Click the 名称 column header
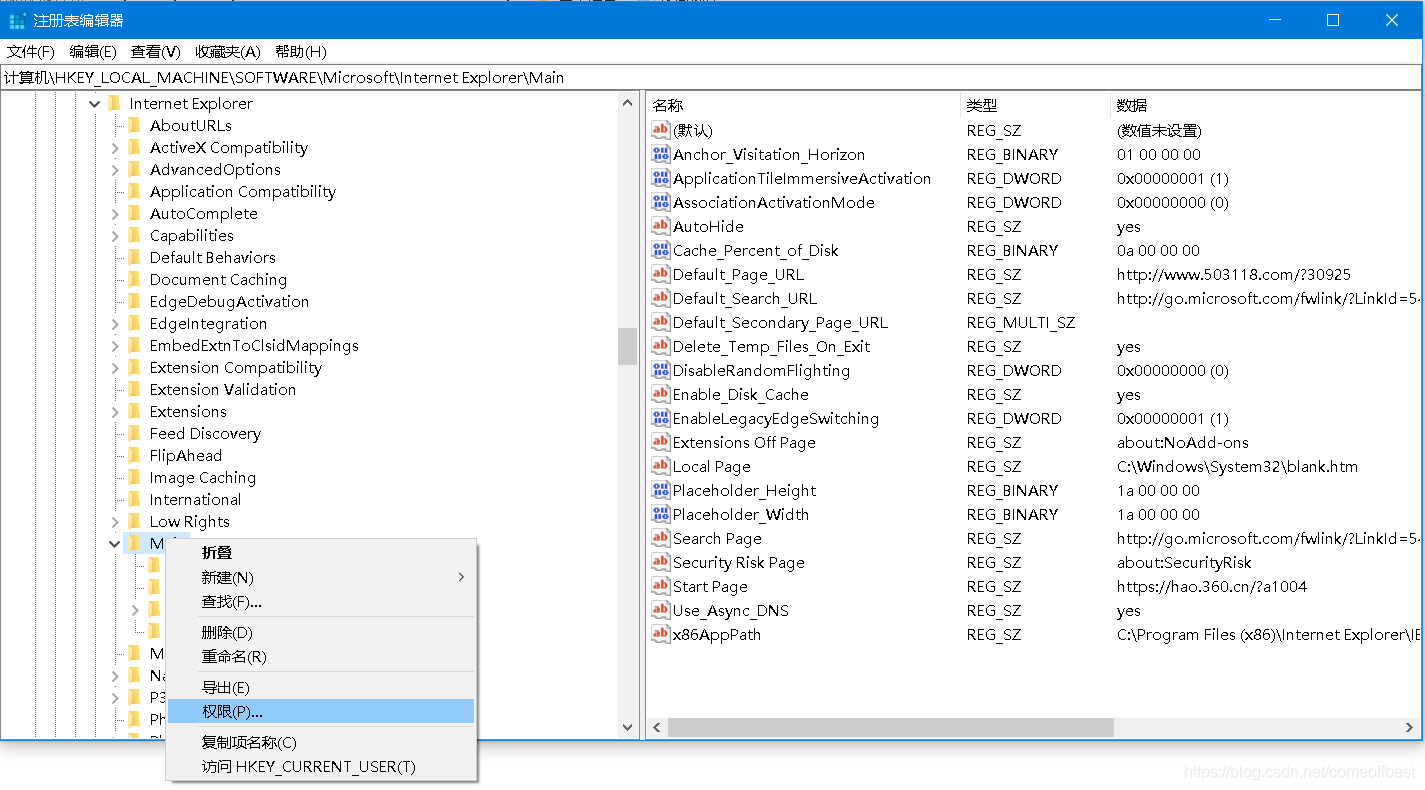The width and height of the screenshot is (1425, 790). point(803,105)
